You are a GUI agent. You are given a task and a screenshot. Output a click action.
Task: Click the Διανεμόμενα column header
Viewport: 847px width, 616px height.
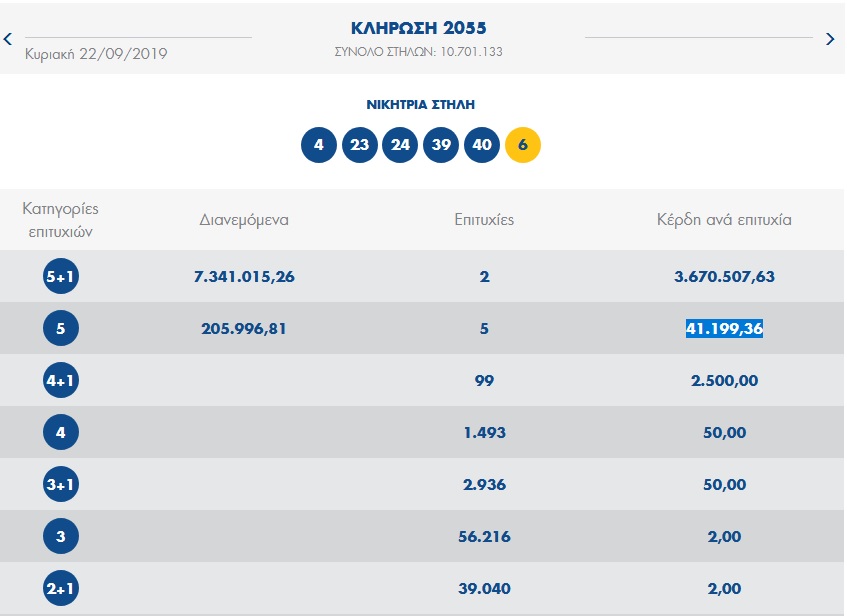click(x=244, y=220)
